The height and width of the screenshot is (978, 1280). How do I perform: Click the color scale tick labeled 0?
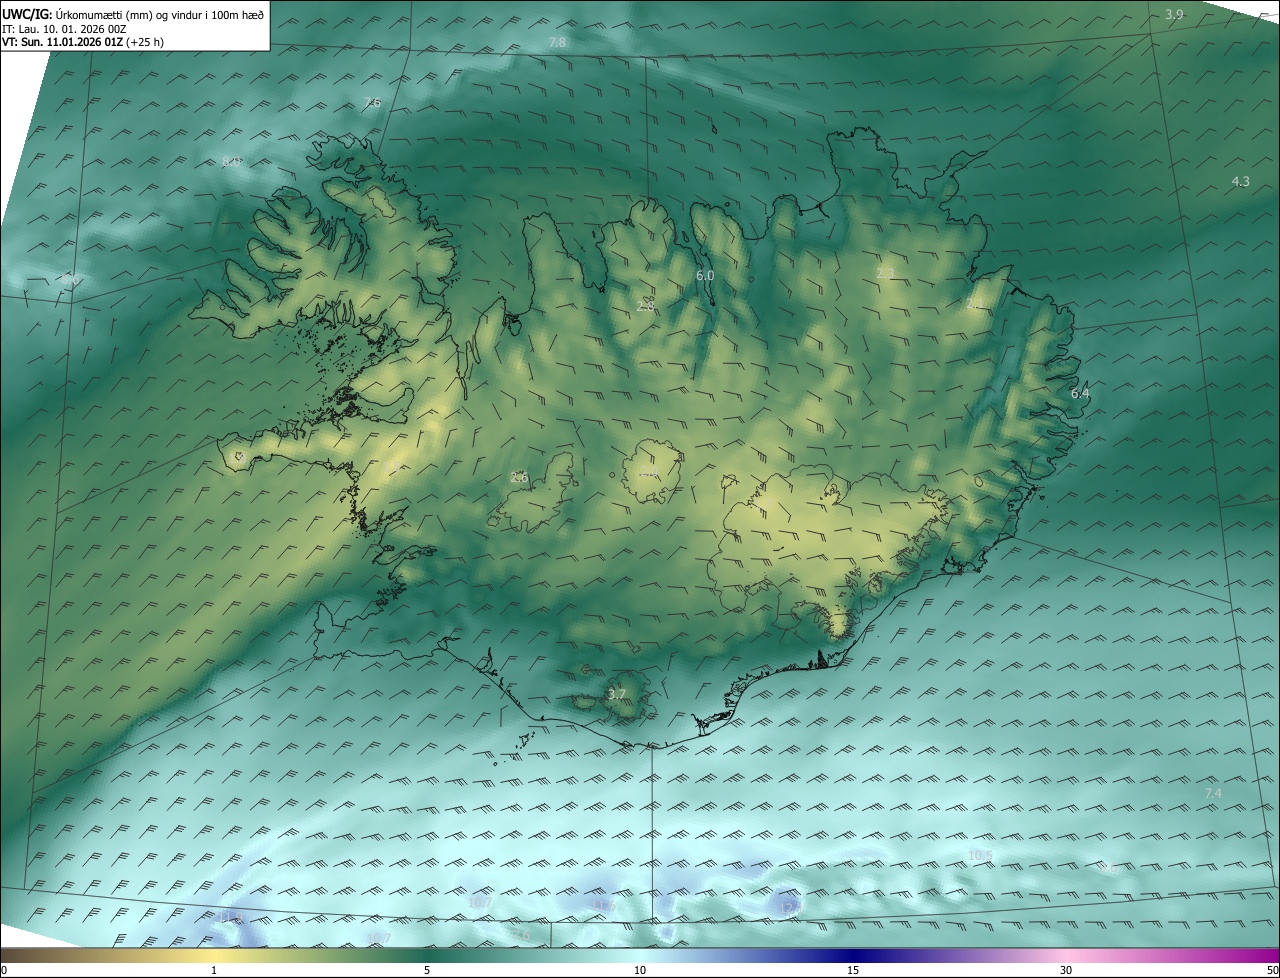(x=4, y=970)
